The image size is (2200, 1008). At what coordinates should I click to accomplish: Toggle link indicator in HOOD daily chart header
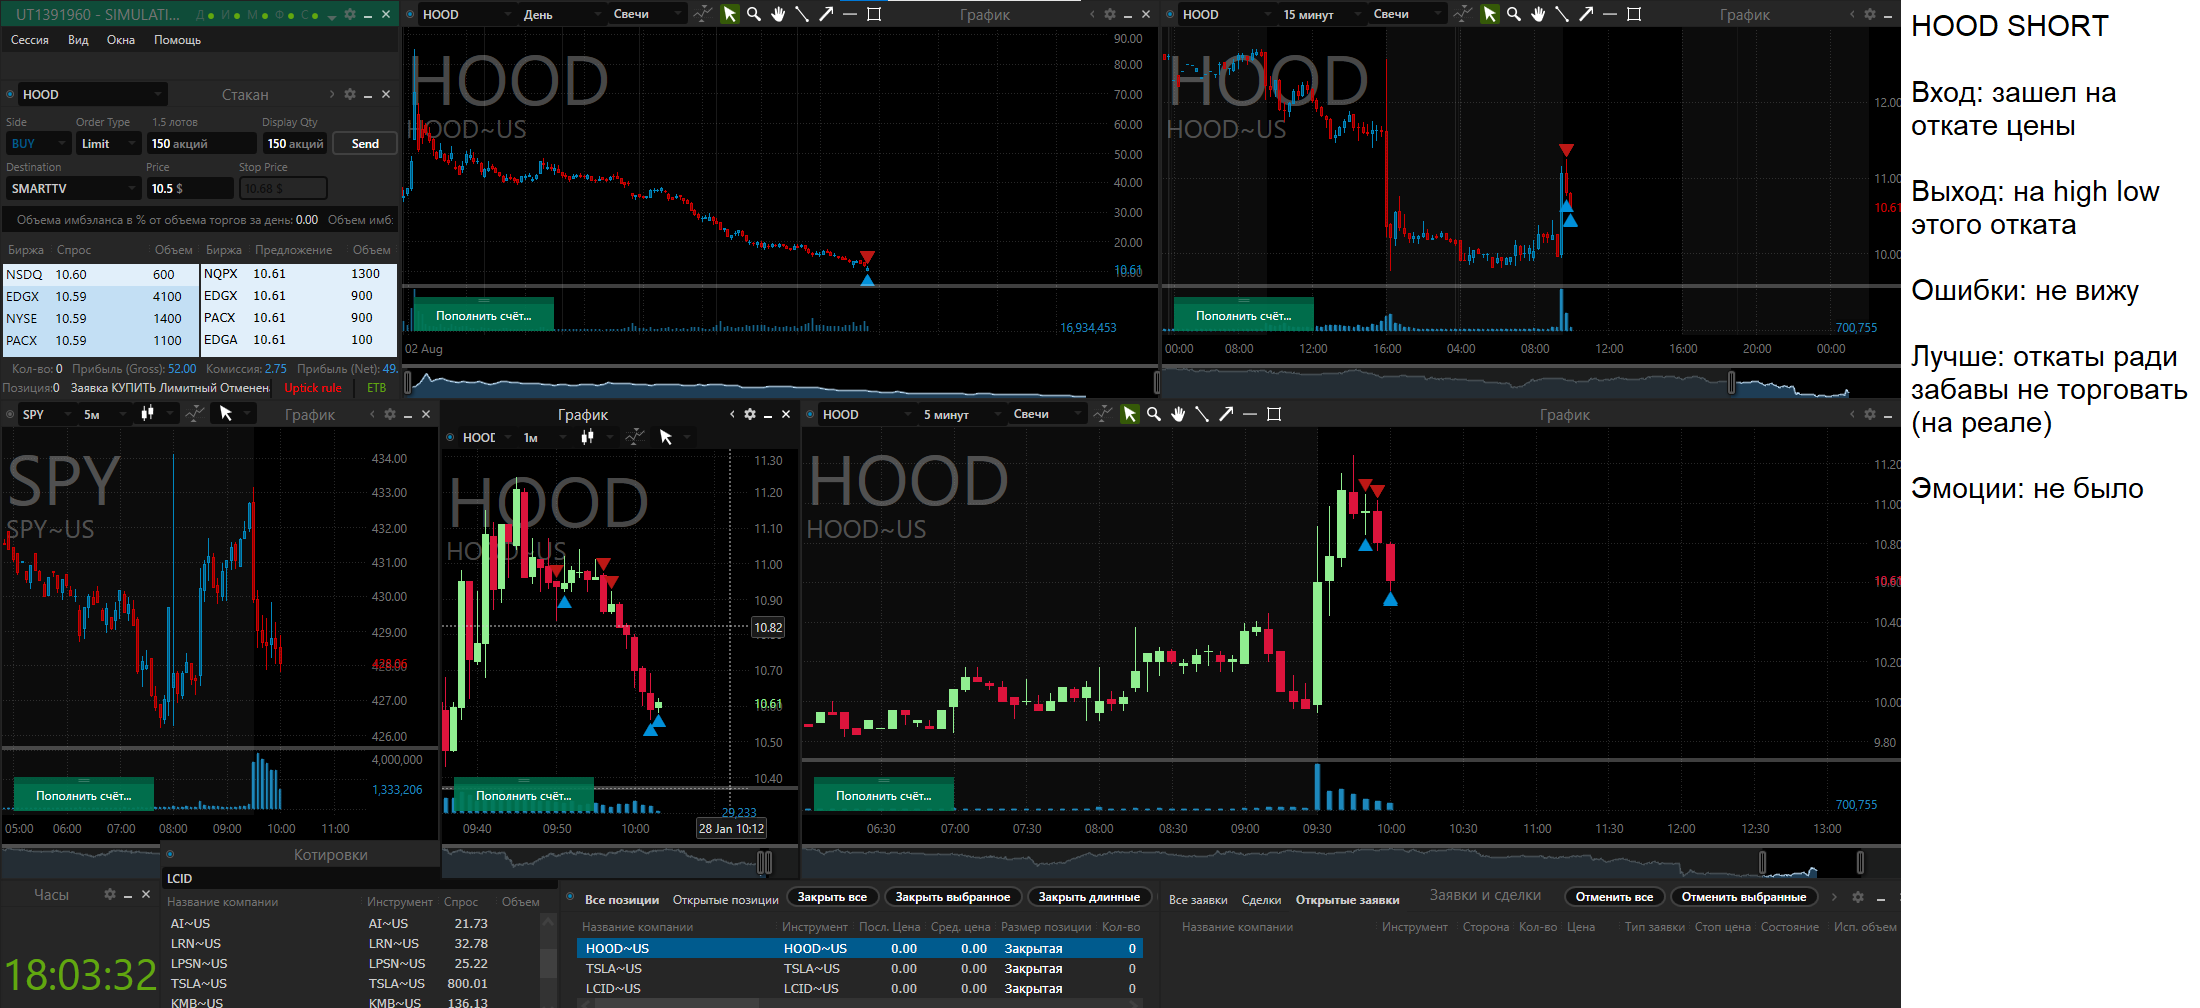pos(411,14)
